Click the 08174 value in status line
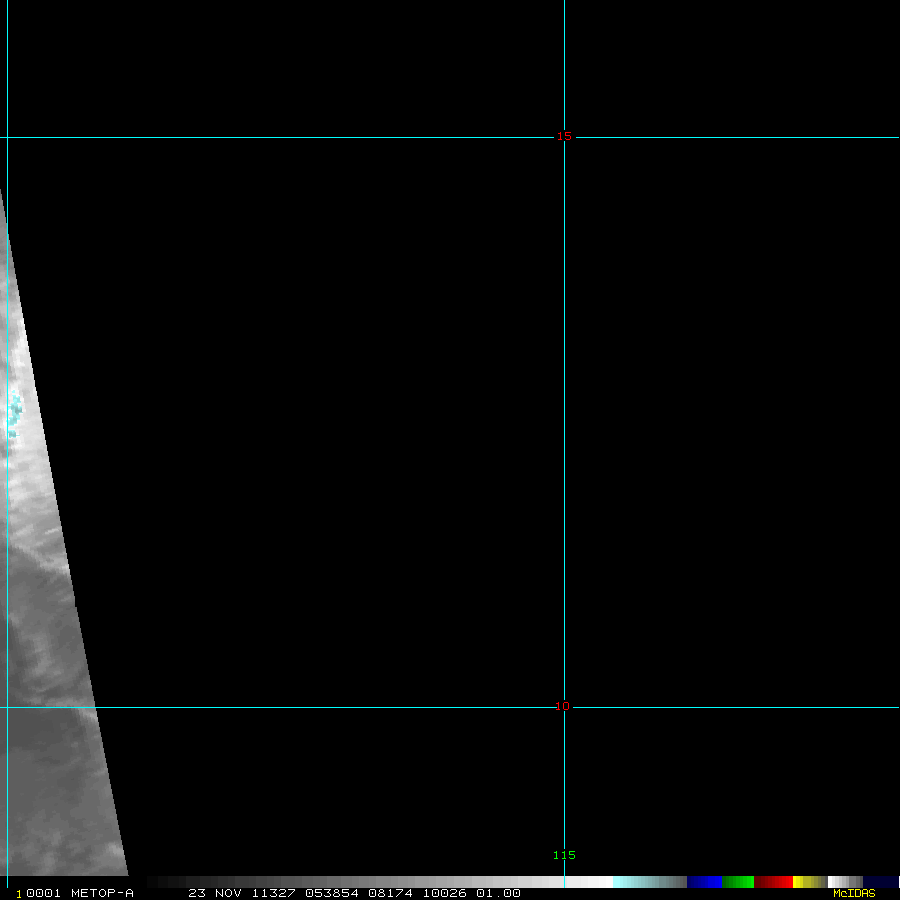Image resolution: width=900 pixels, height=900 pixels. [387, 893]
